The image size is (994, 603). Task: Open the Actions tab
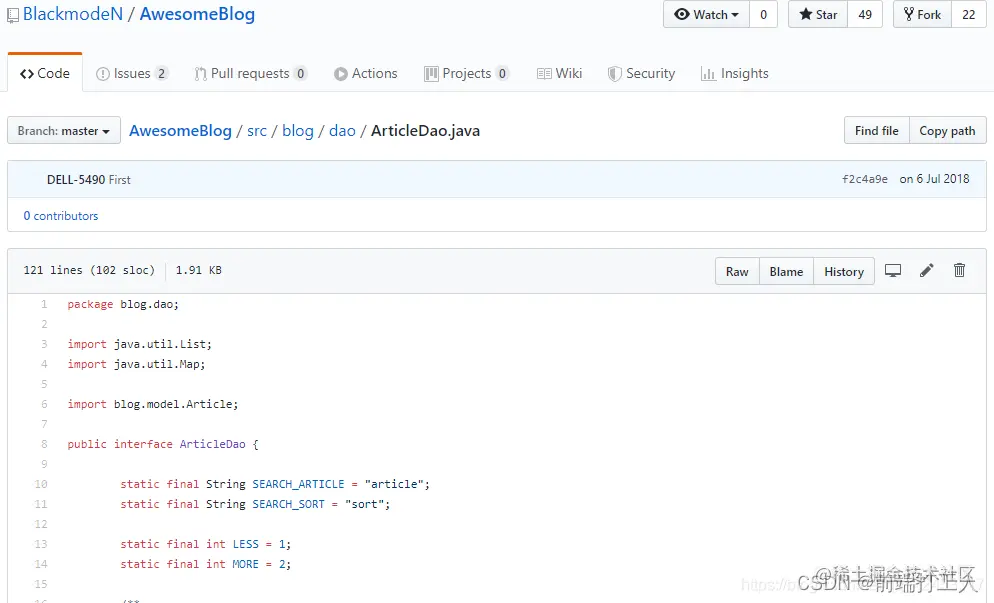[x=366, y=74]
